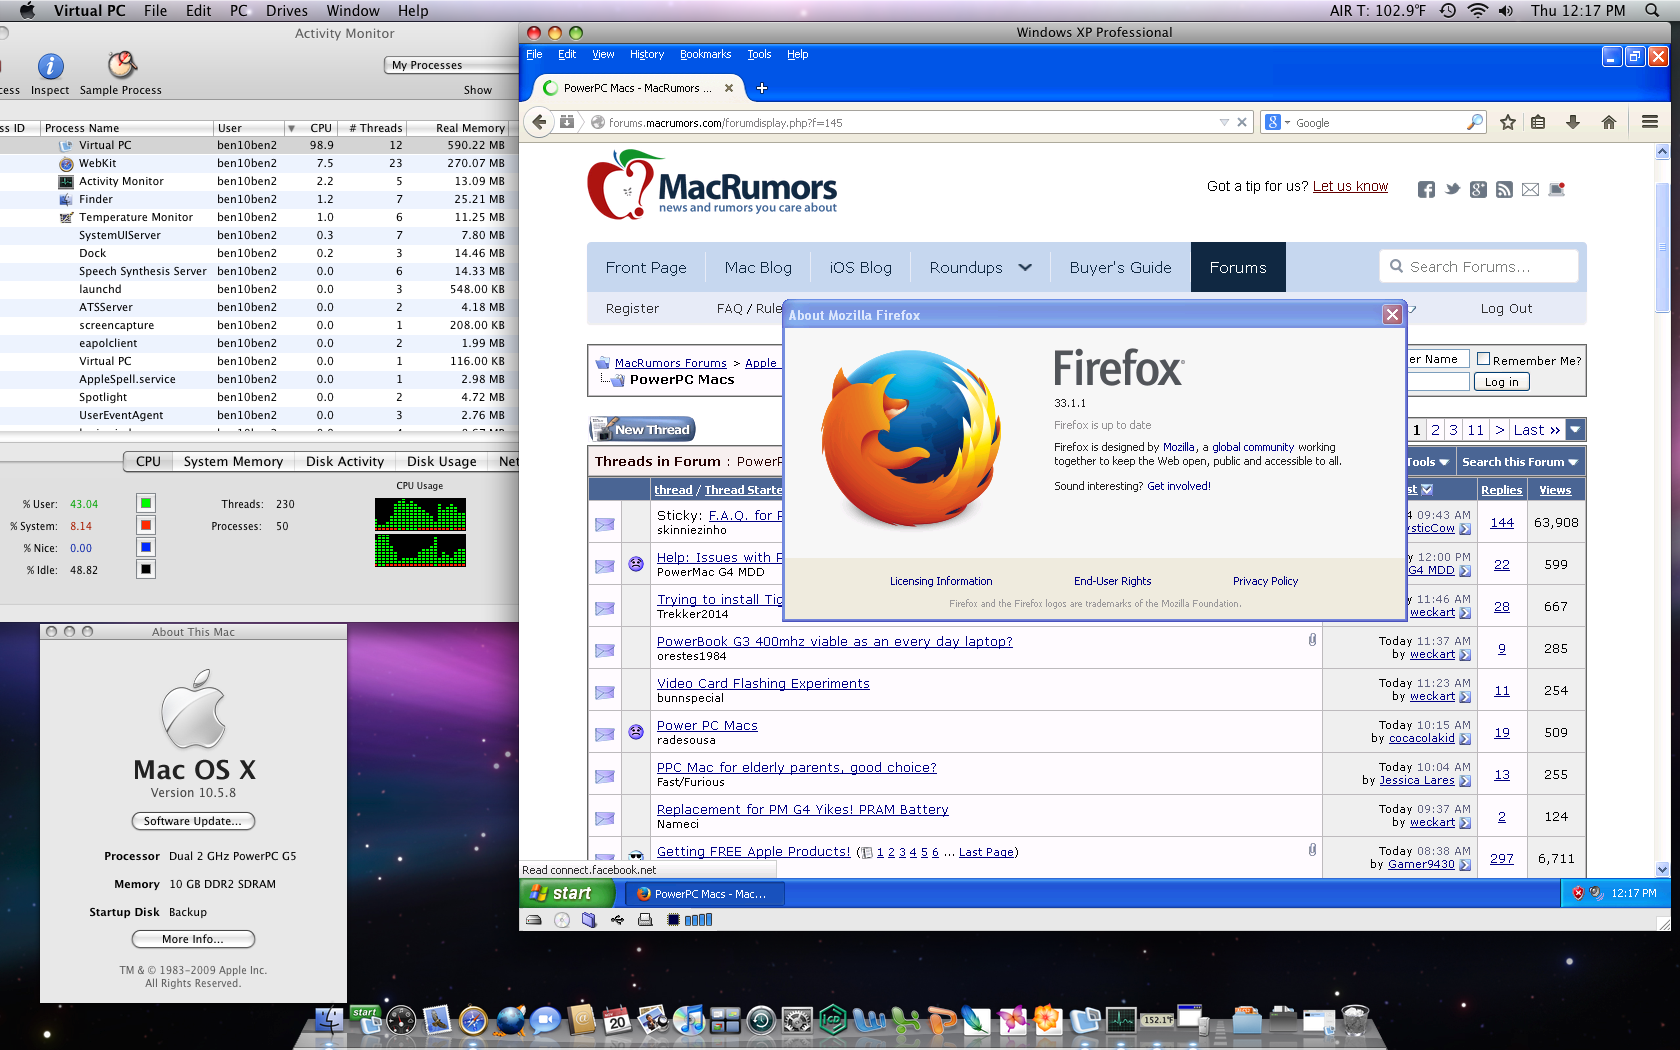Open the Search this Forum dropdown
The width and height of the screenshot is (1680, 1050).
1520,462
